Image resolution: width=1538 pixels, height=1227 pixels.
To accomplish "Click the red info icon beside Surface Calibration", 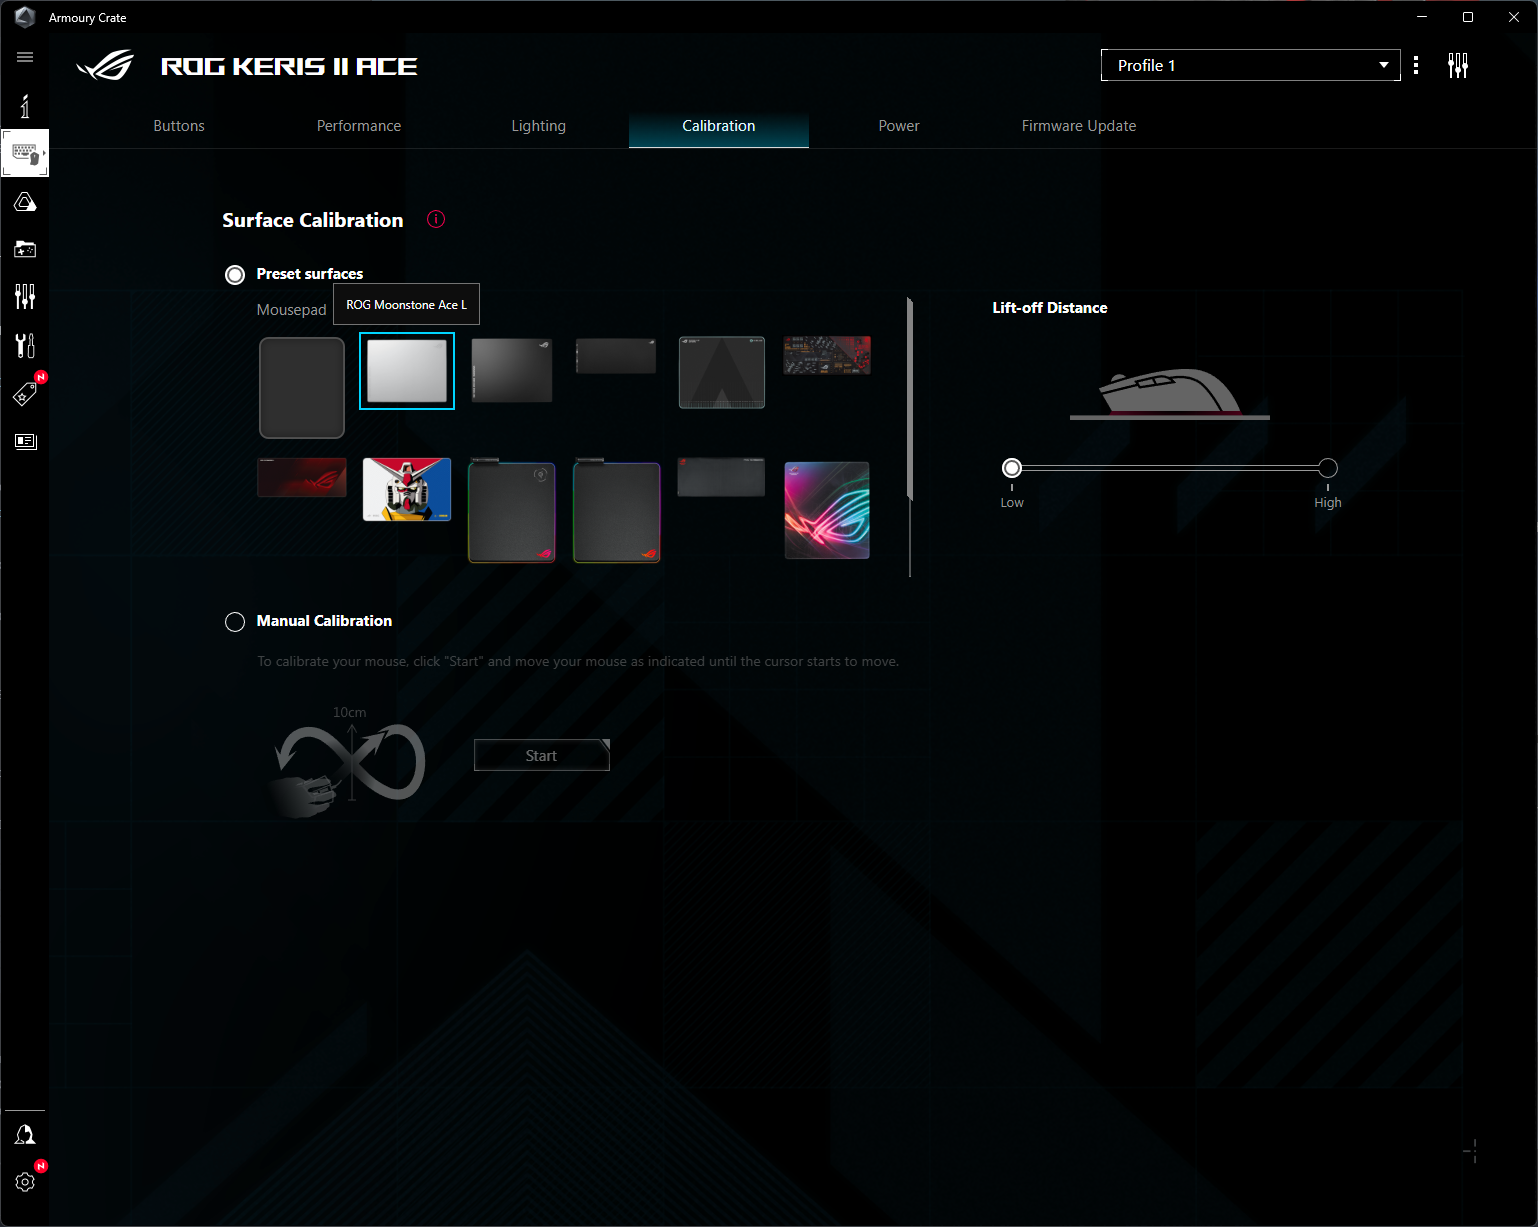I will point(436,219).
